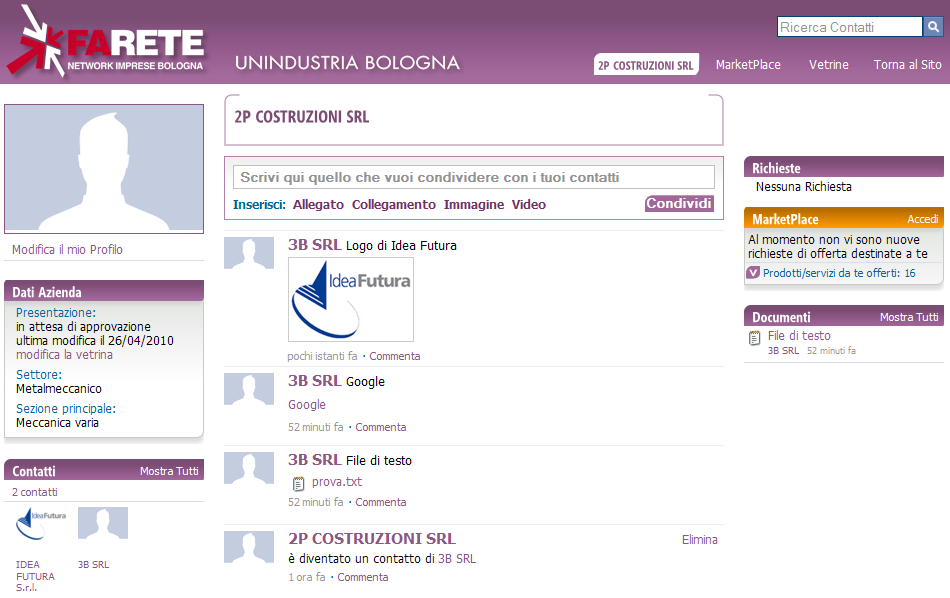Click the '2 contatti' text
The height and width of the screenshot is (598, 950).
pyautogui.click(x=35, y=492)
